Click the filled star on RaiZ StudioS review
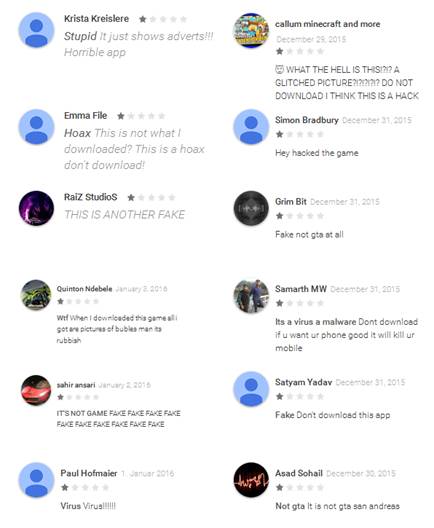 point(131,197)
